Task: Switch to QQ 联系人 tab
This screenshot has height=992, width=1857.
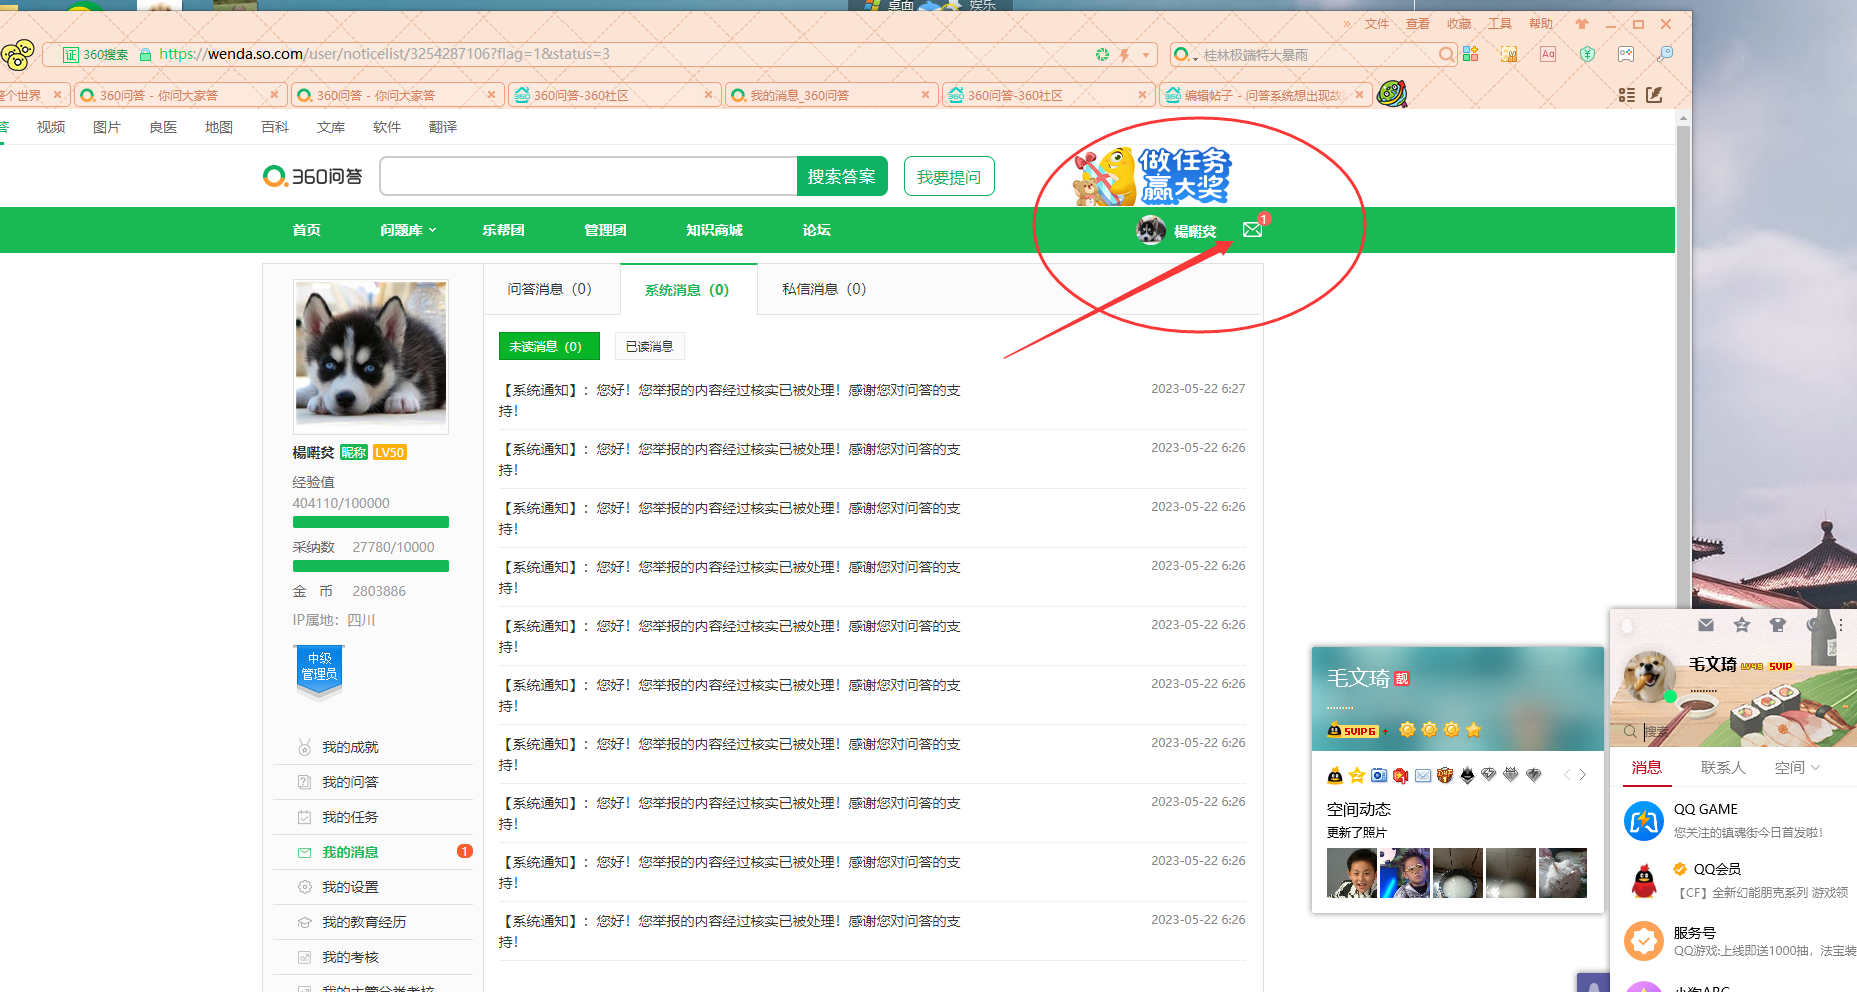Action: [1723, 768]
